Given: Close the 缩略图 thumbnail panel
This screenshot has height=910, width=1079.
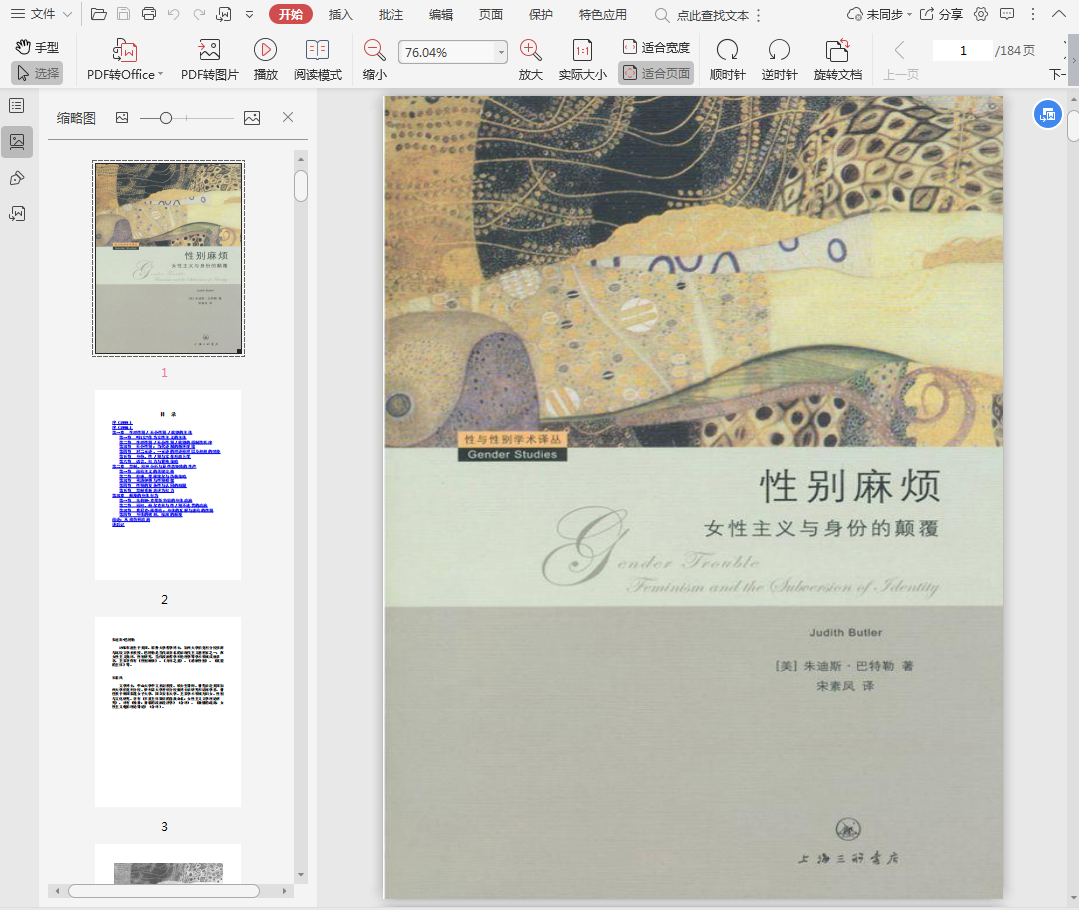Looking at the screenshot, I should tap(288, 118).
